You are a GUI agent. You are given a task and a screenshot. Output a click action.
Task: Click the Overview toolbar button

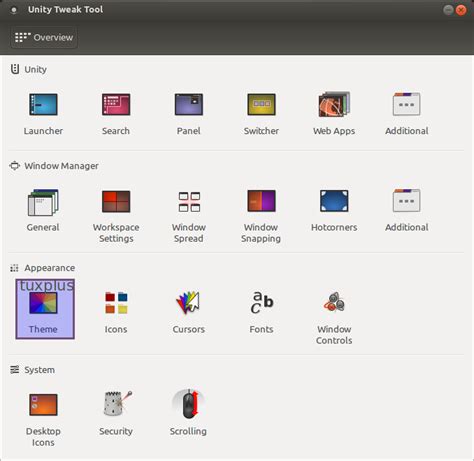pos(44,37)
